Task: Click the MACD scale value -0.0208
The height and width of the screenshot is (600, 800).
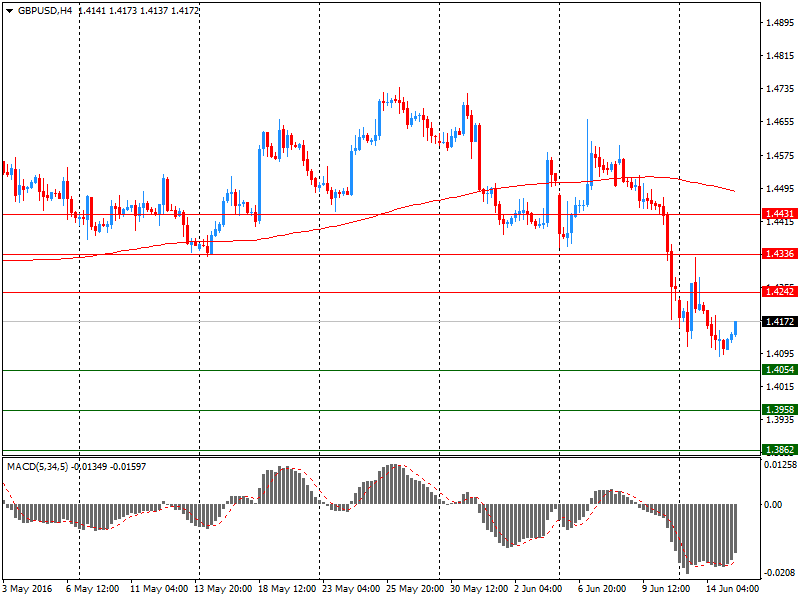Action: tap(780, 572)
